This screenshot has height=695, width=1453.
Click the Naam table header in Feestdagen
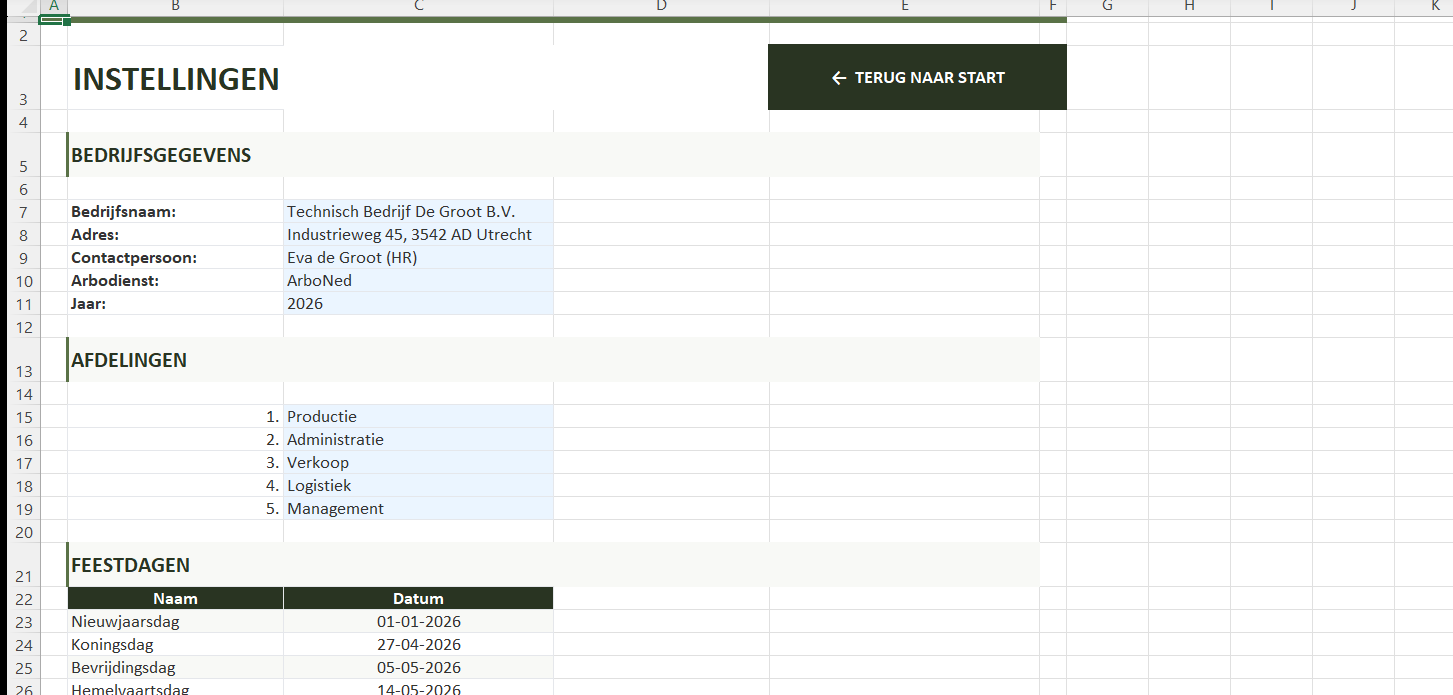click(x=175, y=599)
